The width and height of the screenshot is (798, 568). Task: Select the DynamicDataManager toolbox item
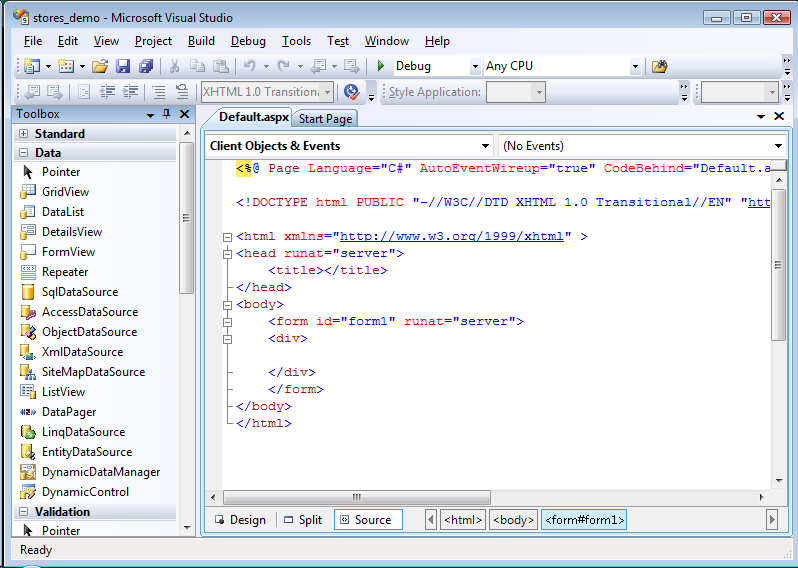pyautogui.click(x=90, y=472)
